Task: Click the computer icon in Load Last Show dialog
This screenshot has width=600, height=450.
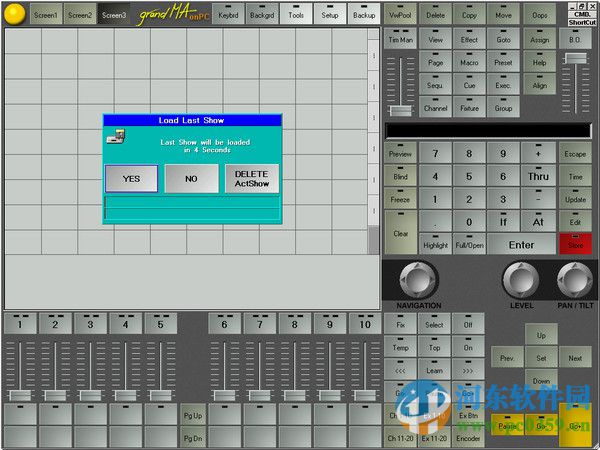Action: tap(116, 137)
